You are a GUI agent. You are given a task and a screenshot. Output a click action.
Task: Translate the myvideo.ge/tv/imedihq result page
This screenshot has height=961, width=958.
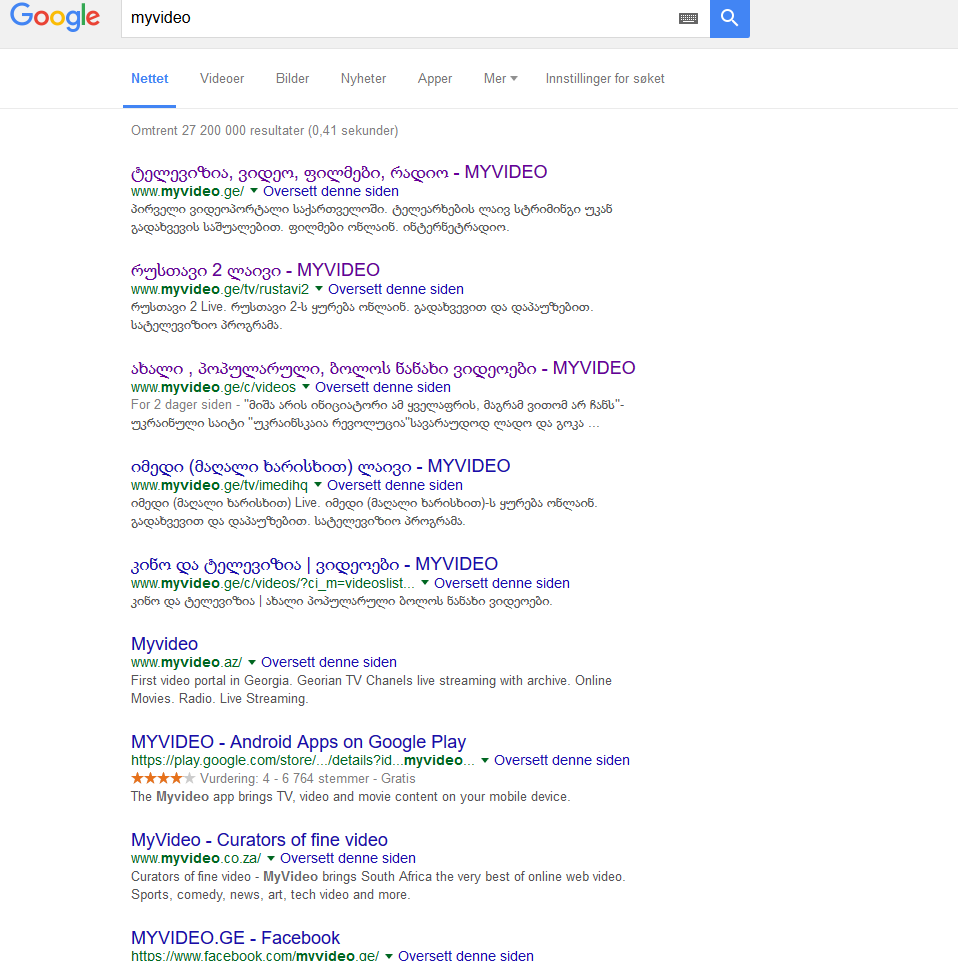(395, 485)
